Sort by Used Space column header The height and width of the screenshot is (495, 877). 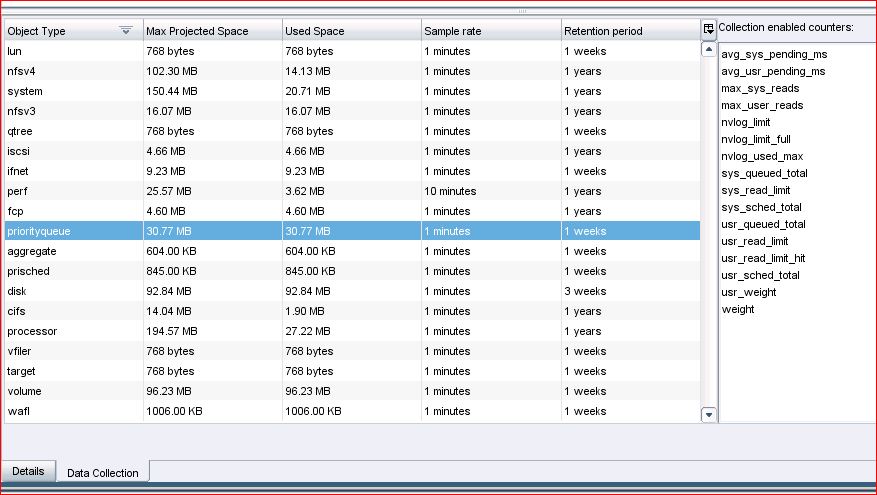(x=350, y=31)
